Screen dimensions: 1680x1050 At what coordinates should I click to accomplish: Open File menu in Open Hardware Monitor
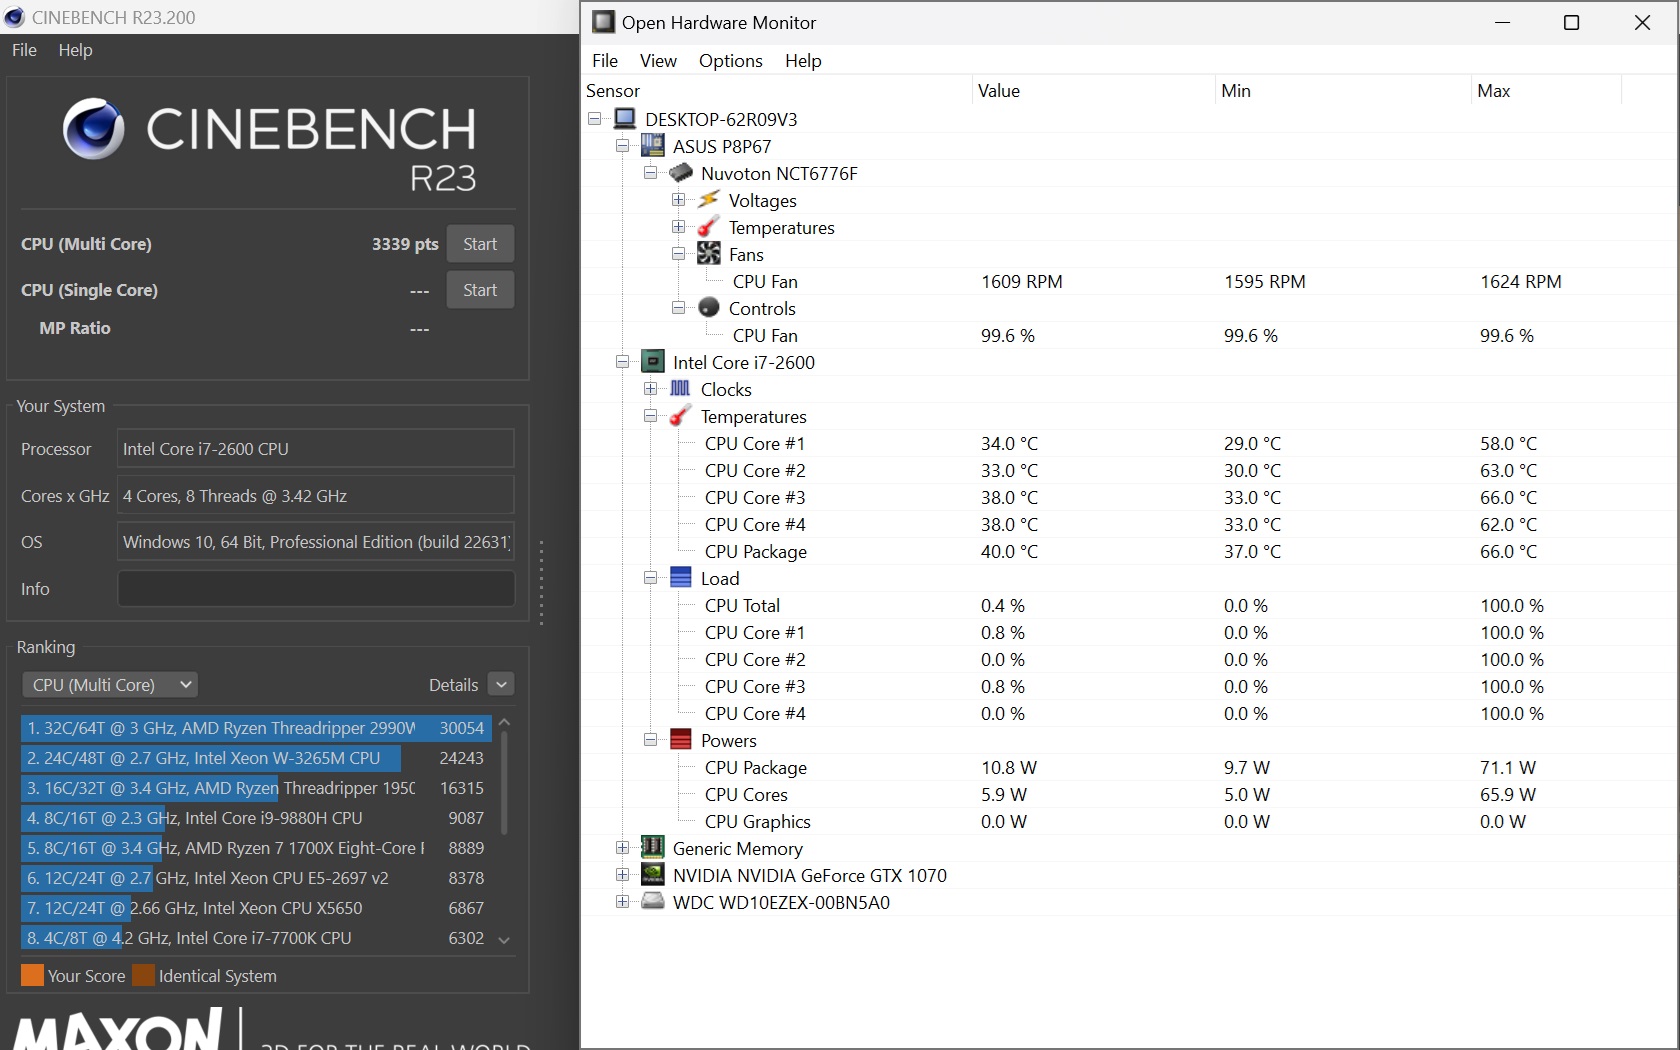605,61
